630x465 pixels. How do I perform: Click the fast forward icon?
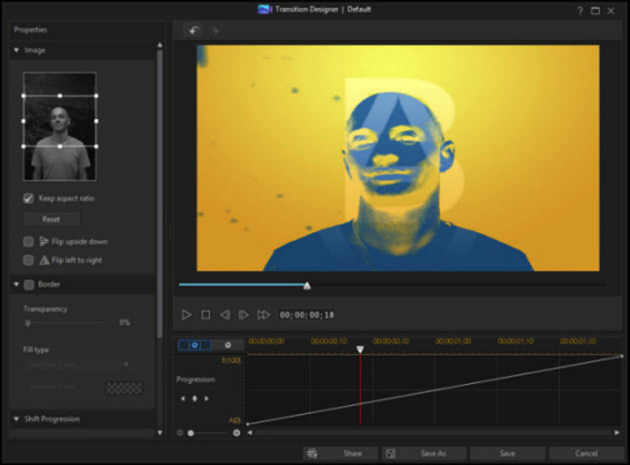pos(264,315)
